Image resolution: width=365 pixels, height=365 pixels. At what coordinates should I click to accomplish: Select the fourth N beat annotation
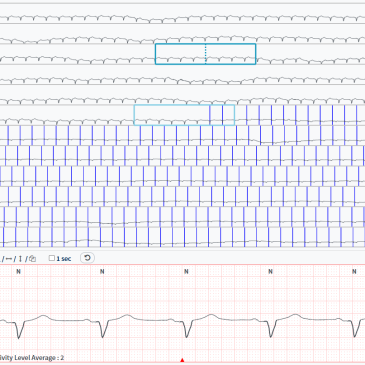pos(270,272)
